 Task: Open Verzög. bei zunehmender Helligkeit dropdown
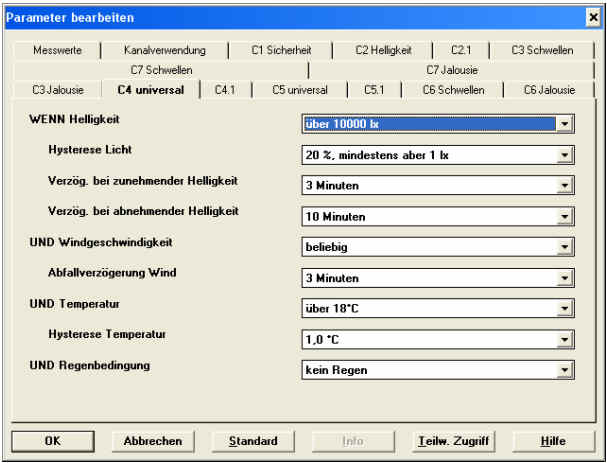[565, 185]
